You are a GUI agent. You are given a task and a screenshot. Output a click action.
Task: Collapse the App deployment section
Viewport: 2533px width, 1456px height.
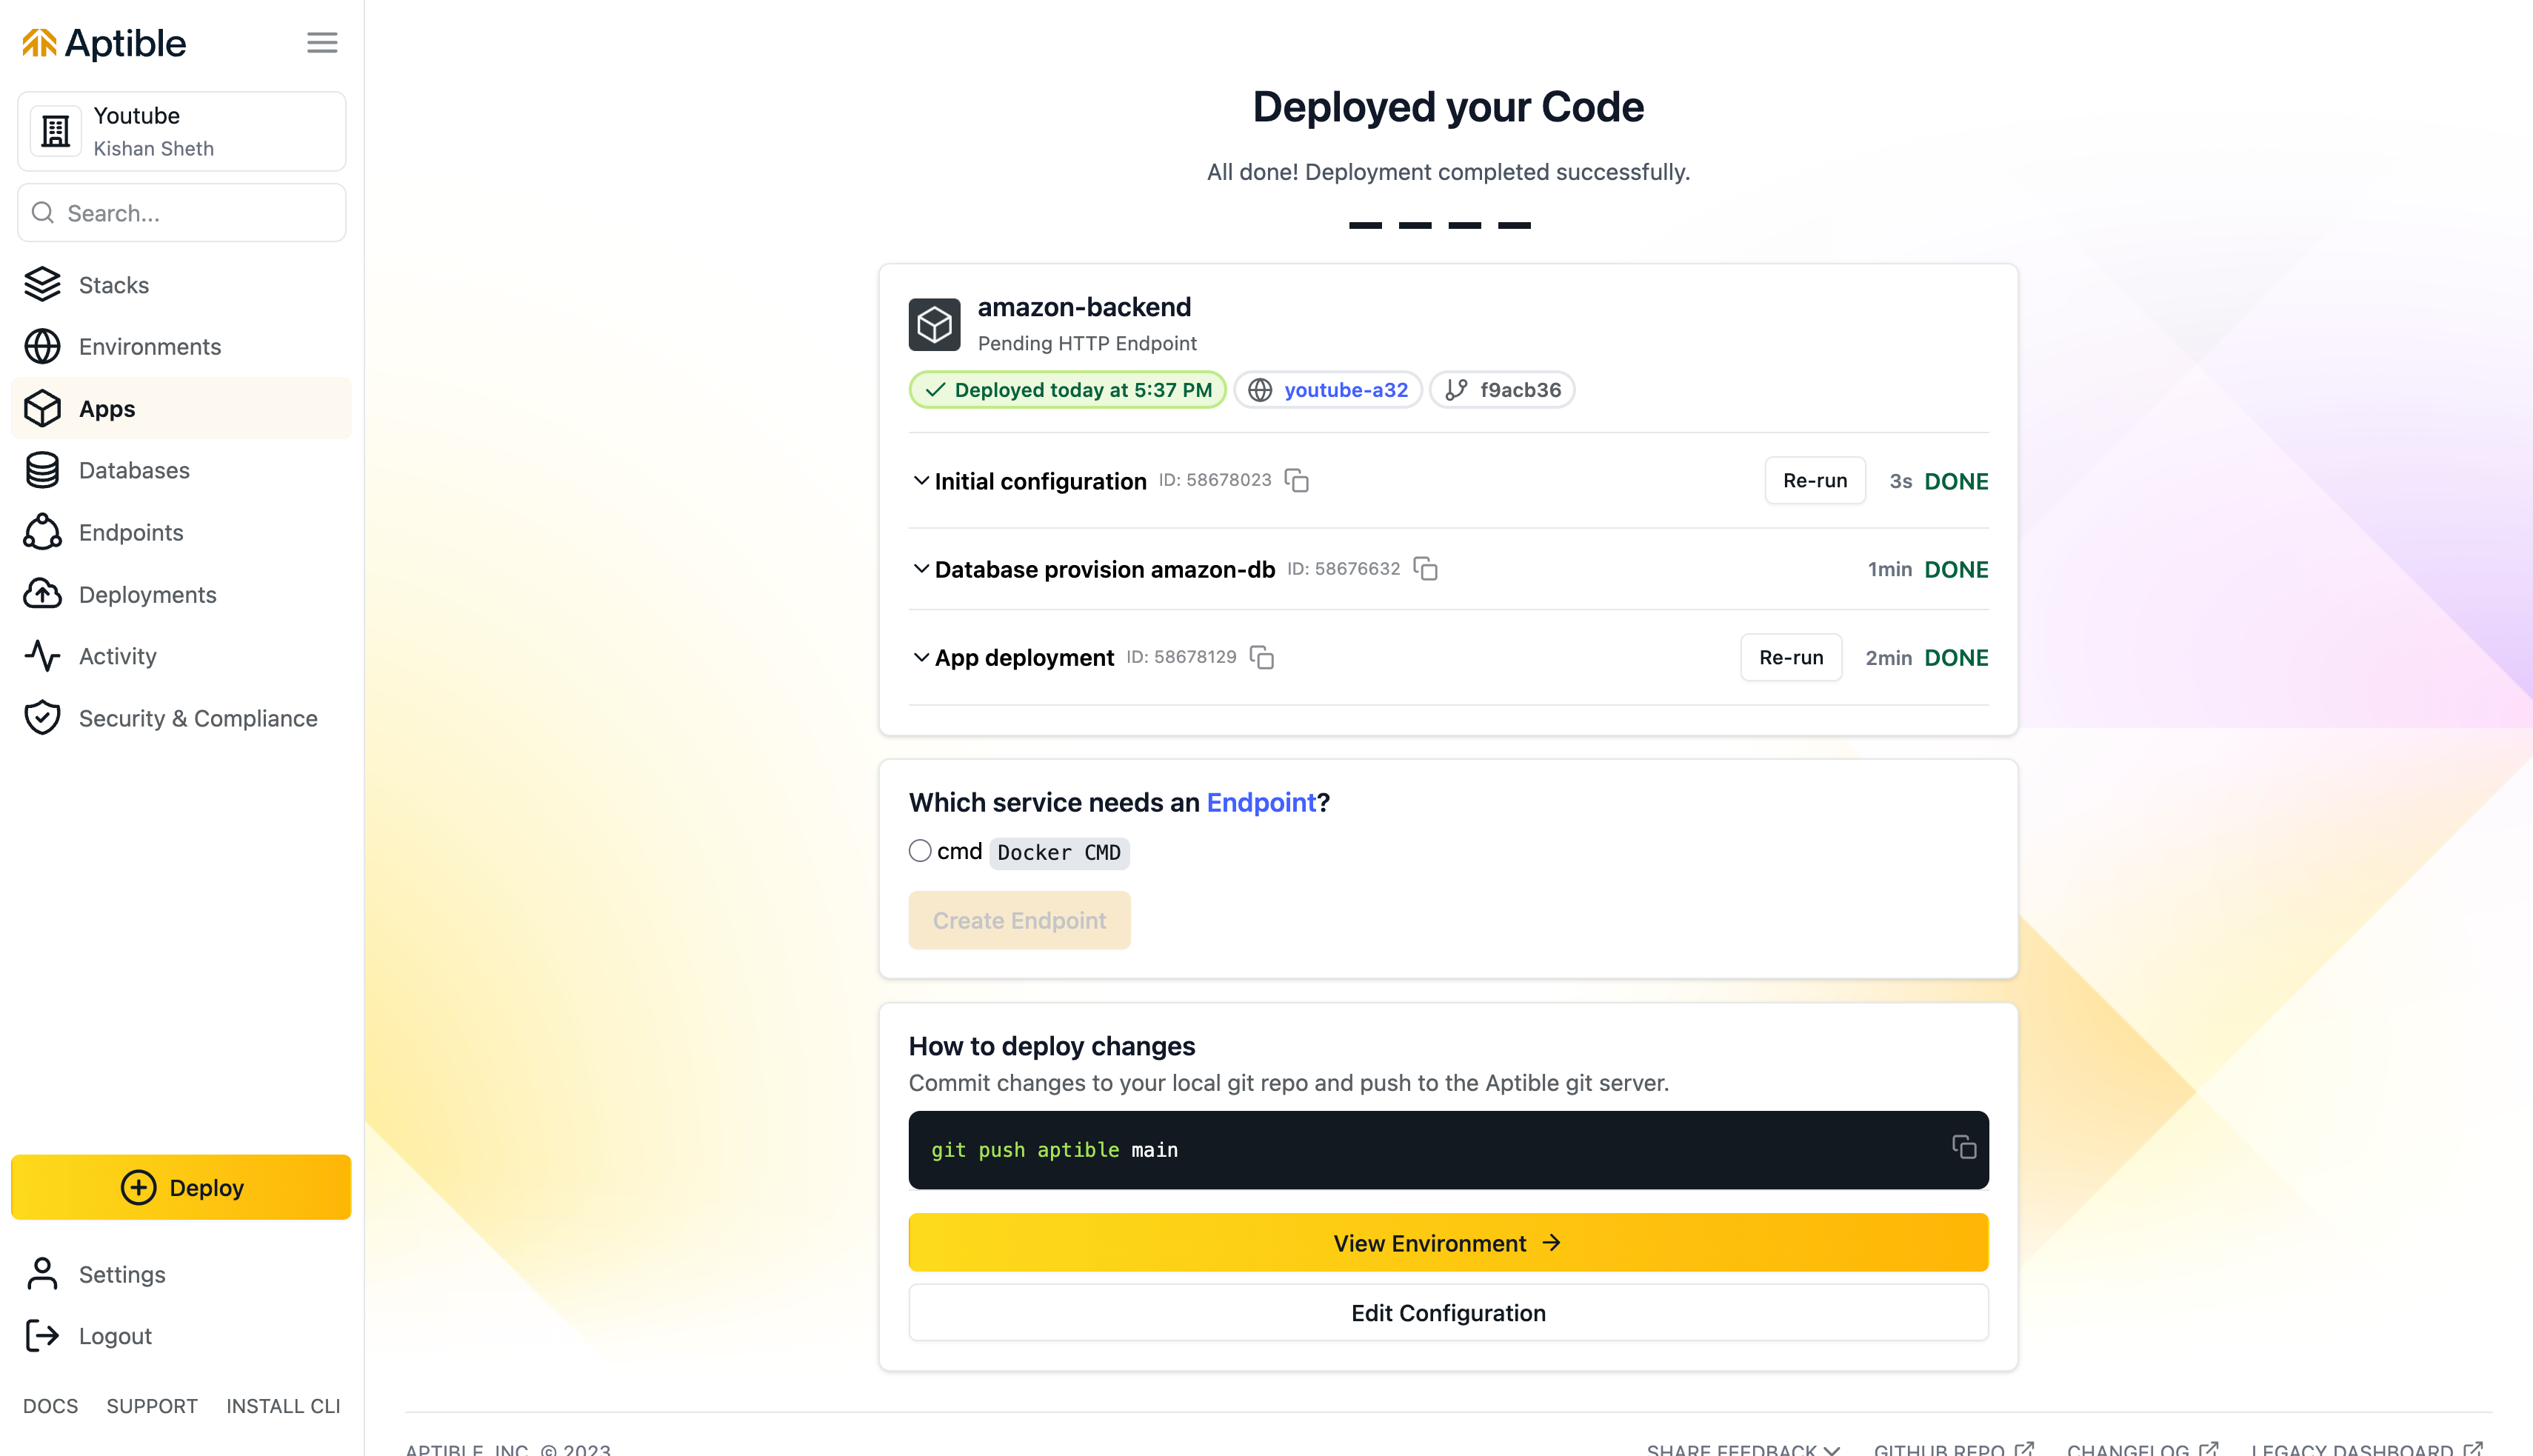(x=921, y=657)
